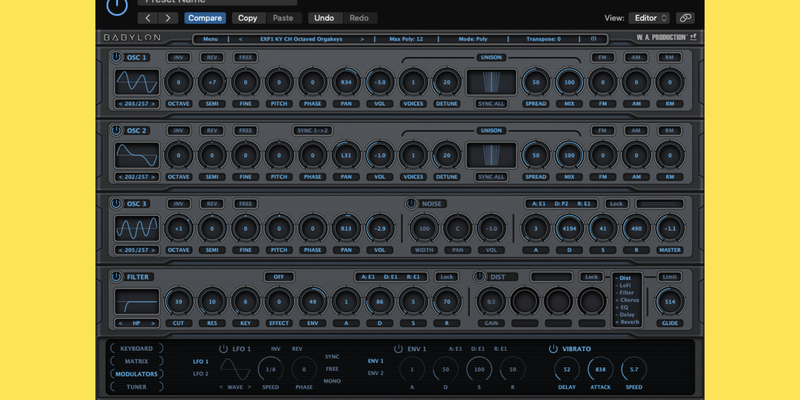Open the View Editor dropdown
The image size is (800, 400).
click(651, 18)
